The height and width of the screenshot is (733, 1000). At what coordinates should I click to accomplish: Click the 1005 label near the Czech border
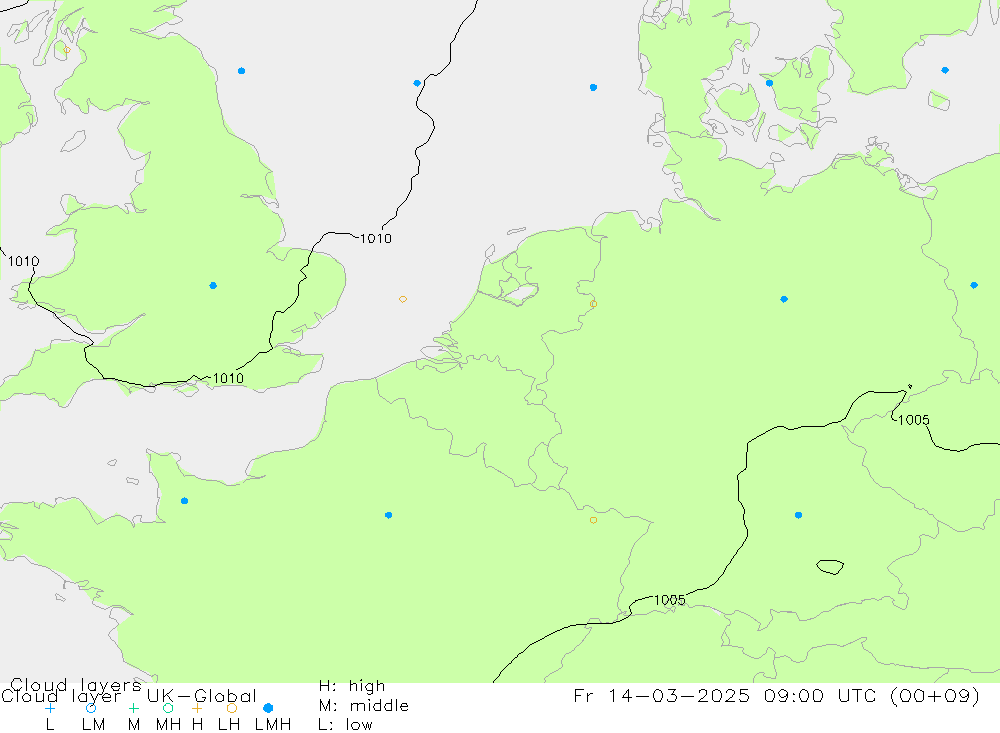click(913, 420)
